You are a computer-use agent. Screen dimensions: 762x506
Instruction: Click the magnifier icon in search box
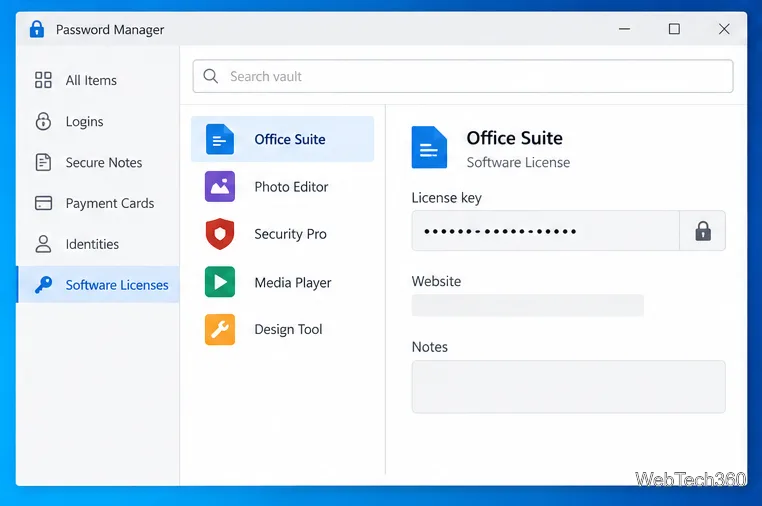pyautogui.click(x=210, y=76)
